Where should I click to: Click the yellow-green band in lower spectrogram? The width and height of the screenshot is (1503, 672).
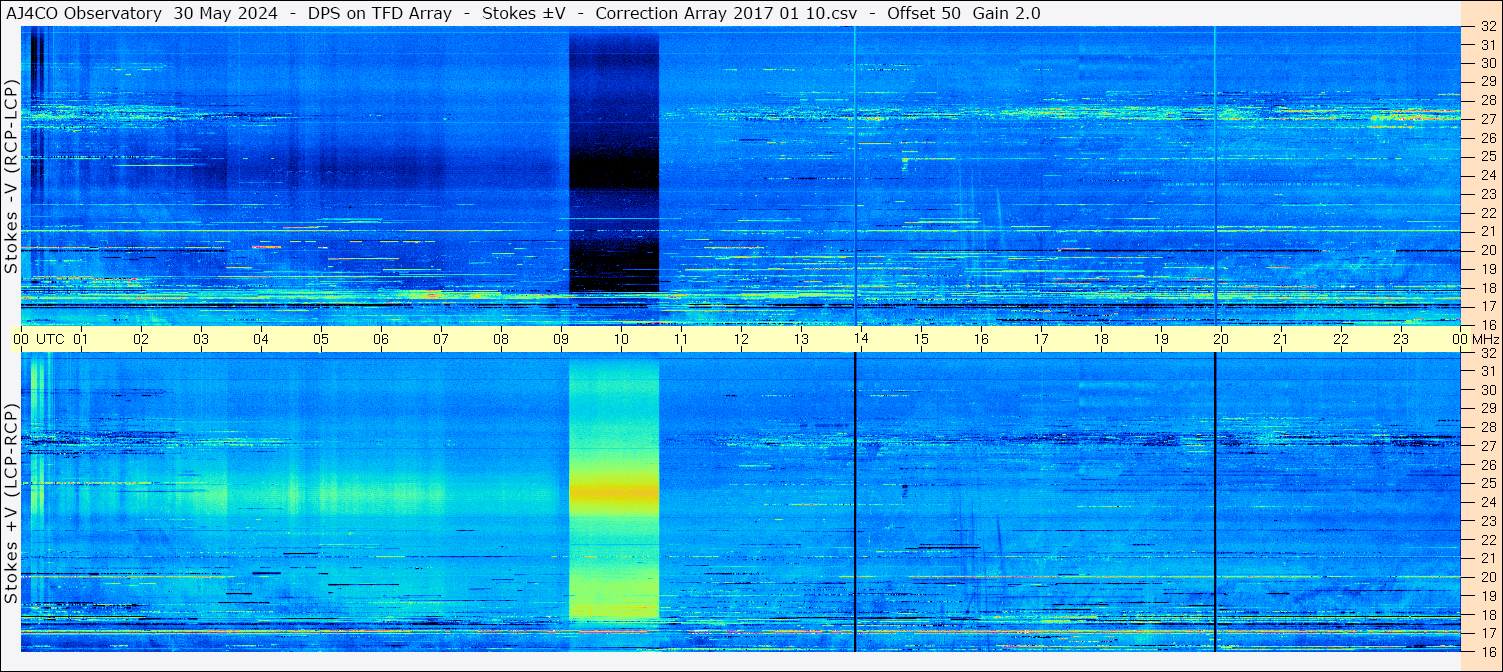pos(614,491)
